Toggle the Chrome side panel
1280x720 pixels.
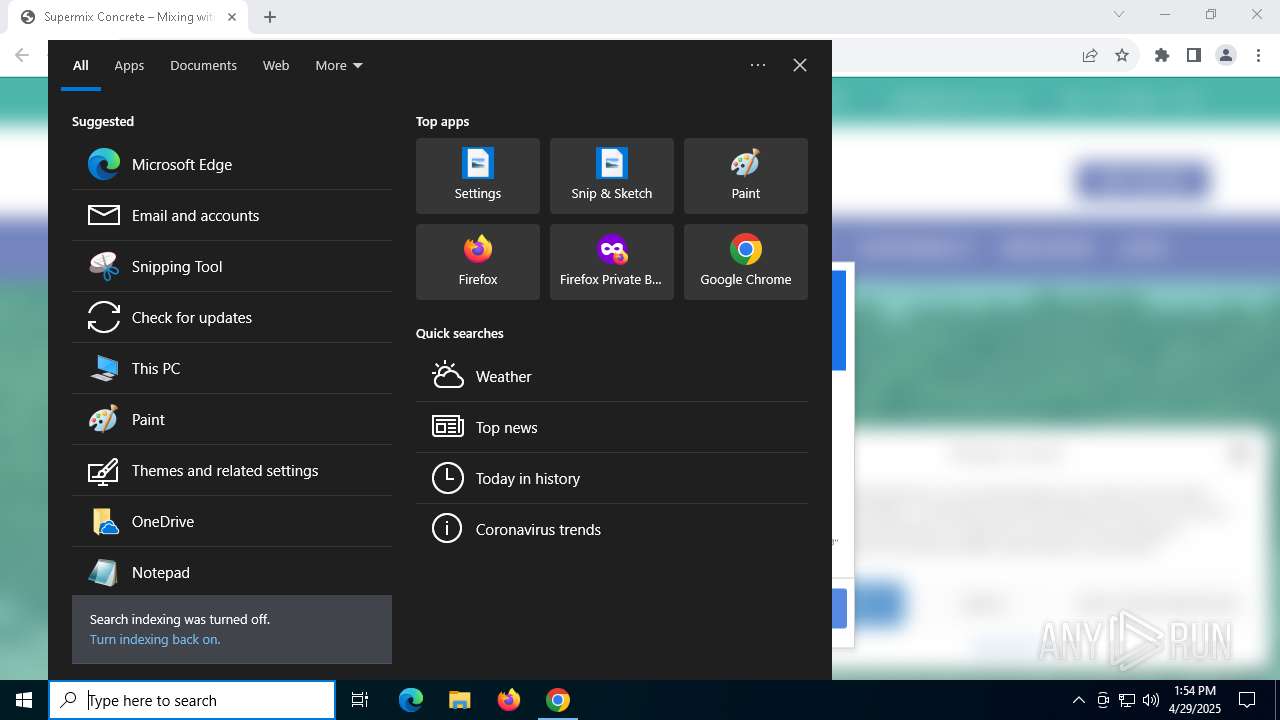[x=1194, y=56]
